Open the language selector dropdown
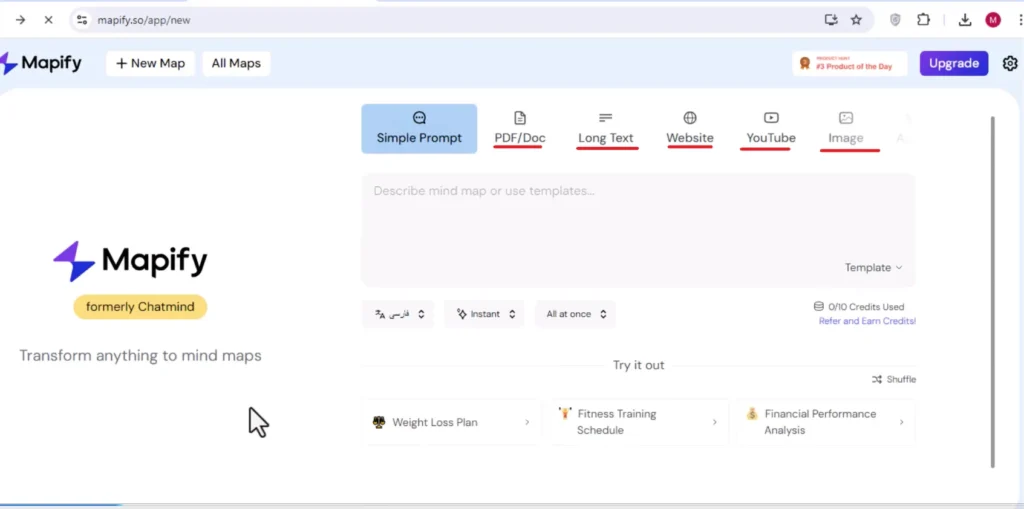The width and height of the screenshot is (1024, 509). [398, 314]
